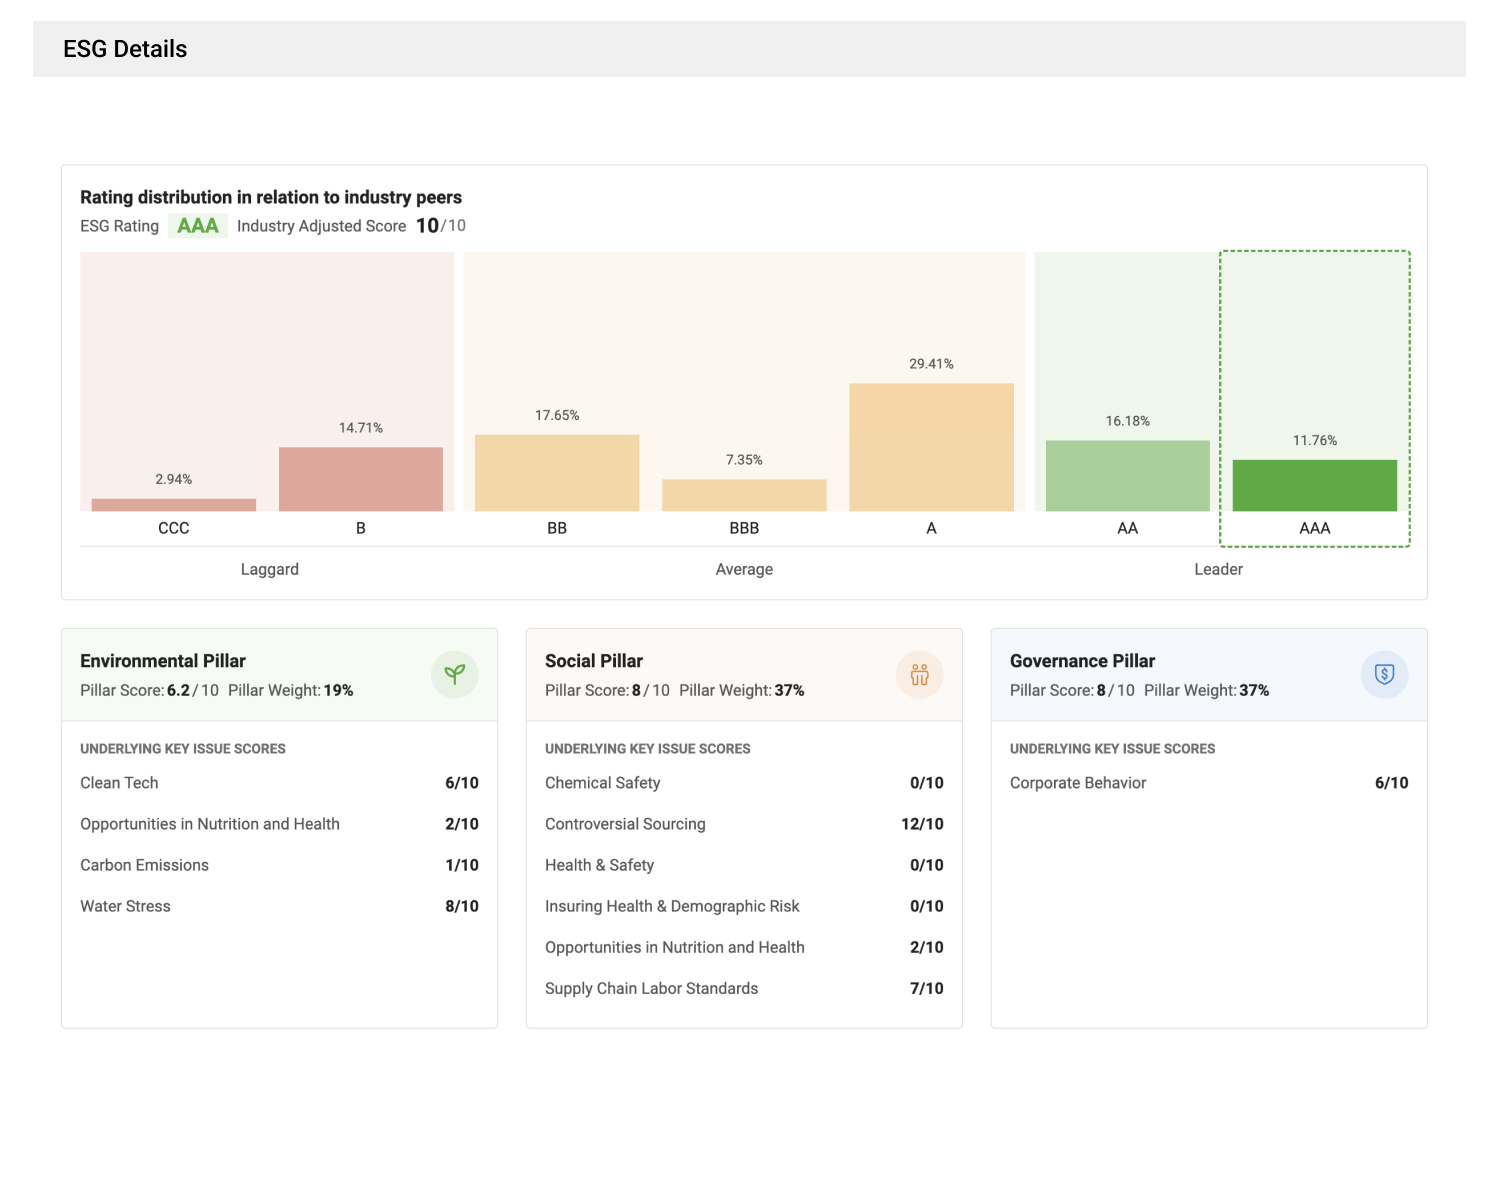
Task: Click the Leader category label
Action: coord(1218,569)
